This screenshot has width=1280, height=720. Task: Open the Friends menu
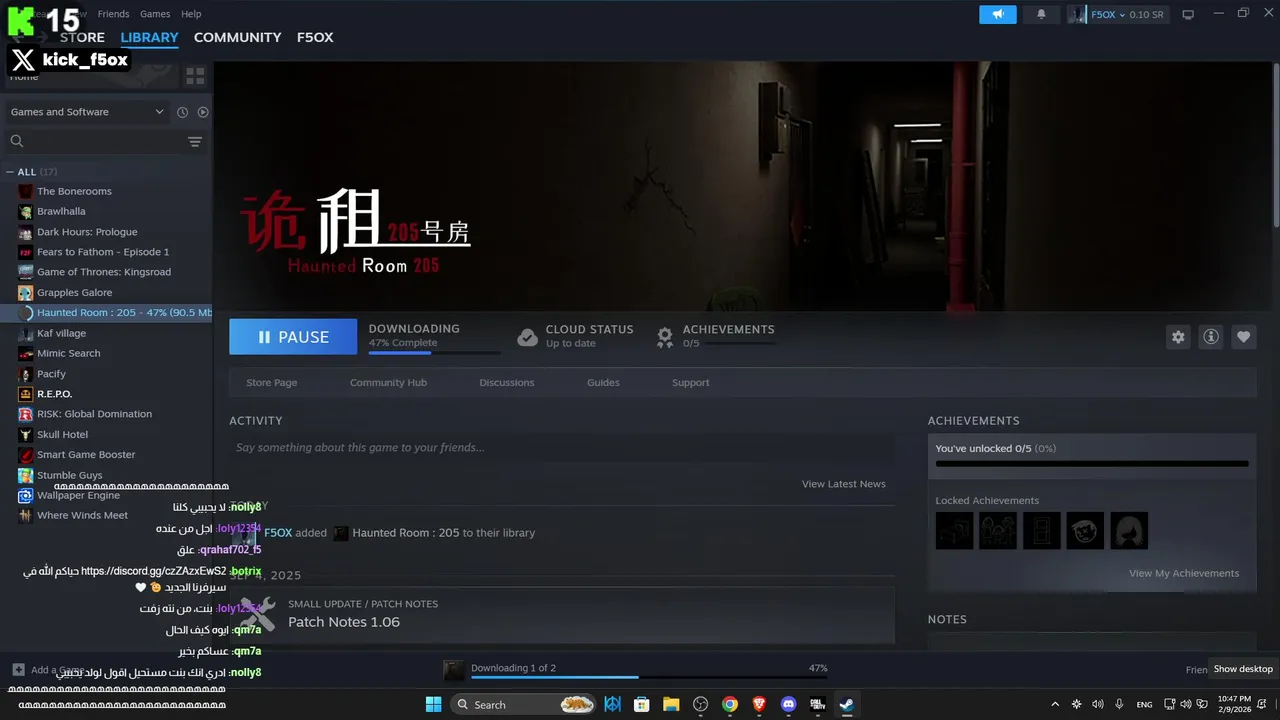[x=113, y=14]
